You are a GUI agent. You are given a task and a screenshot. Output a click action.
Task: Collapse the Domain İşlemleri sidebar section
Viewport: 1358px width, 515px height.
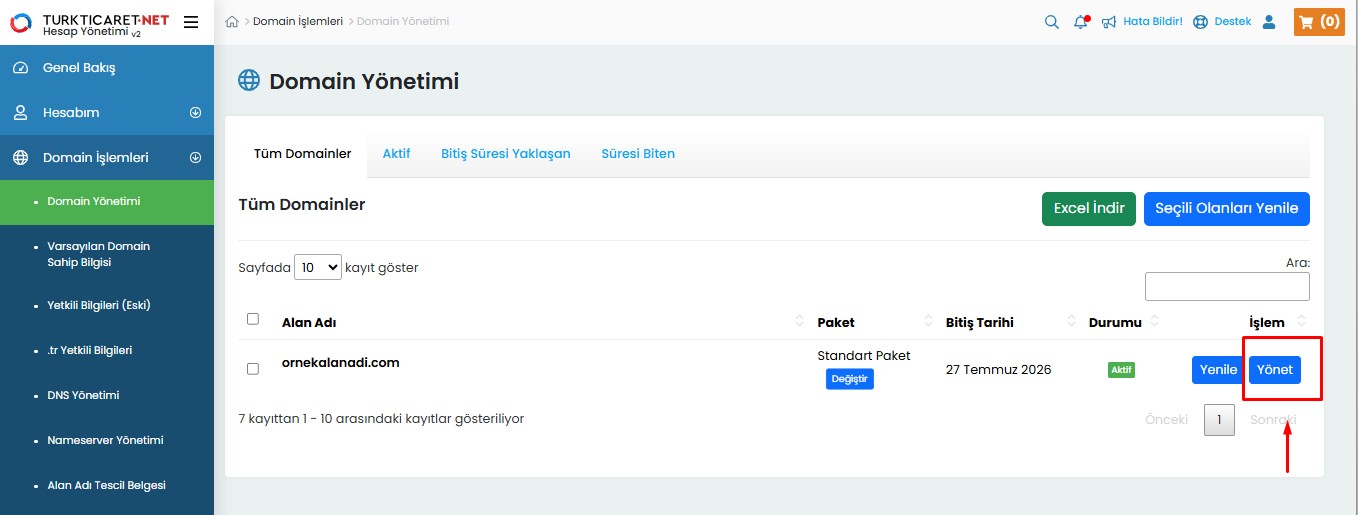(195, 158)
